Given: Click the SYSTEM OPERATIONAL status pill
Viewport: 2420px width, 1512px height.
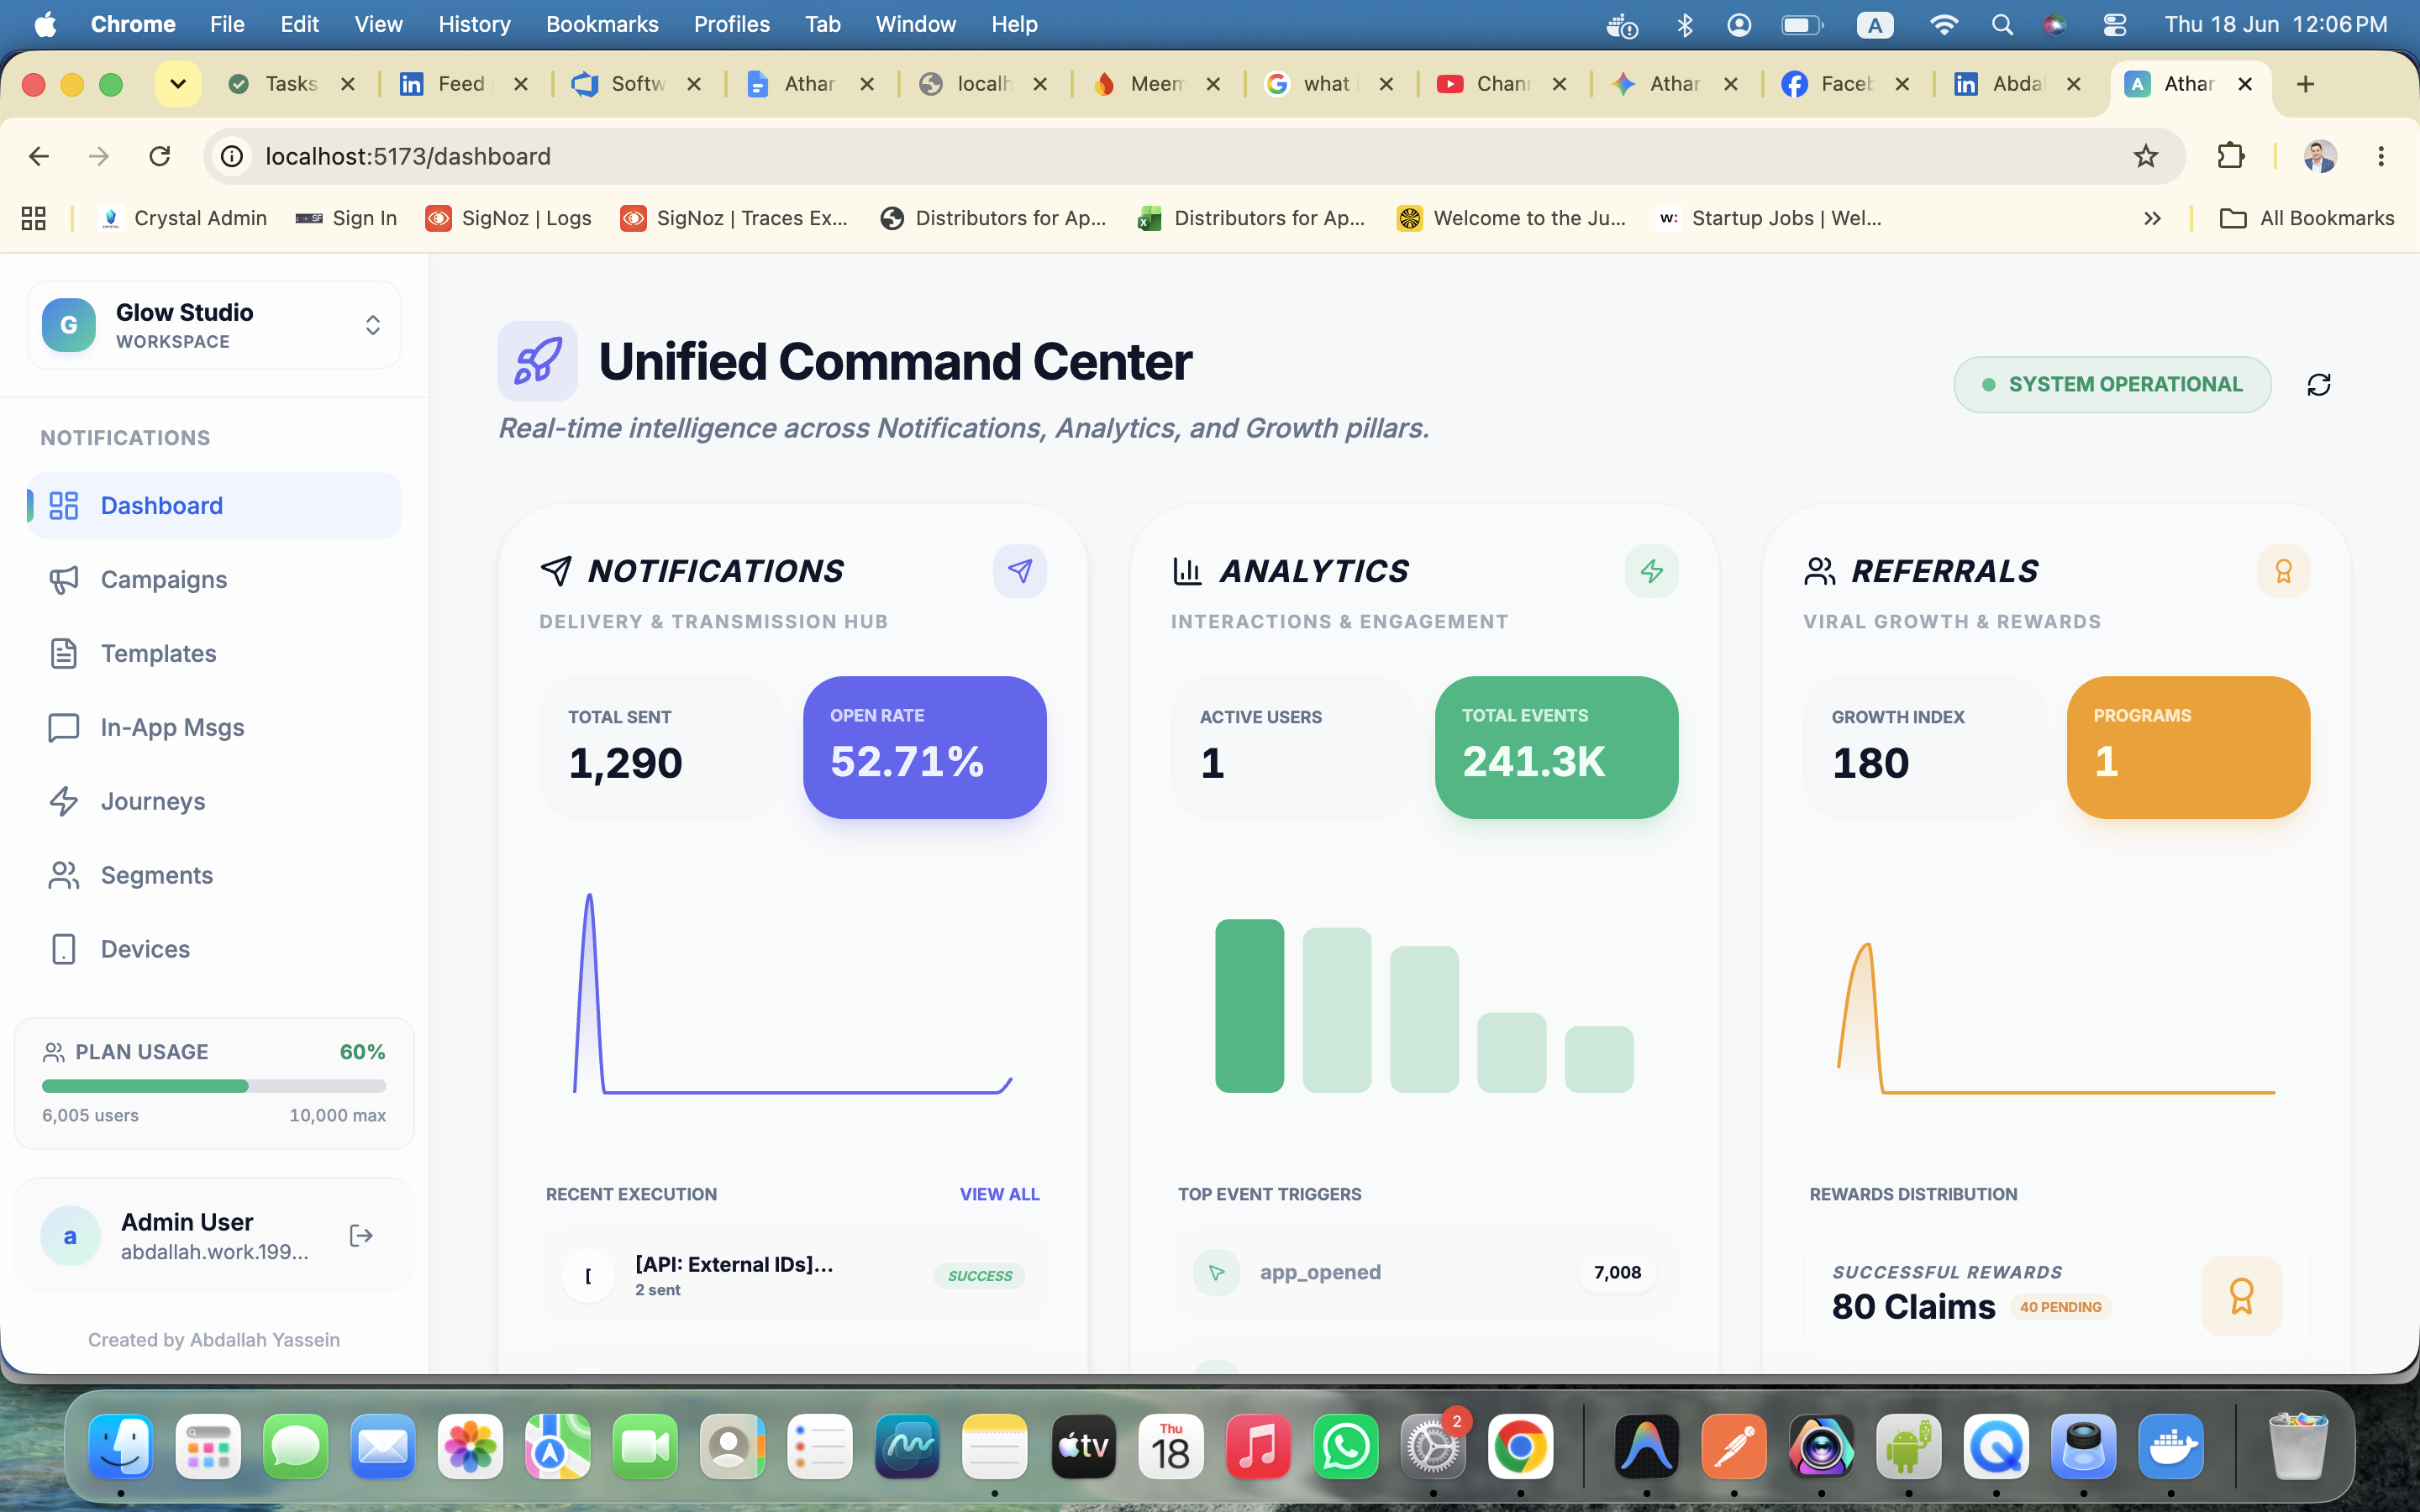Looking at the screenshot, I should (x=2112, y=385).
